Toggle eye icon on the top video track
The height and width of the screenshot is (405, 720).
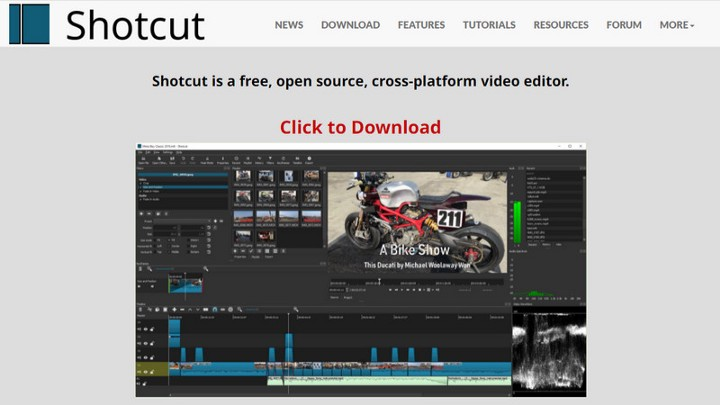[146, 329]
